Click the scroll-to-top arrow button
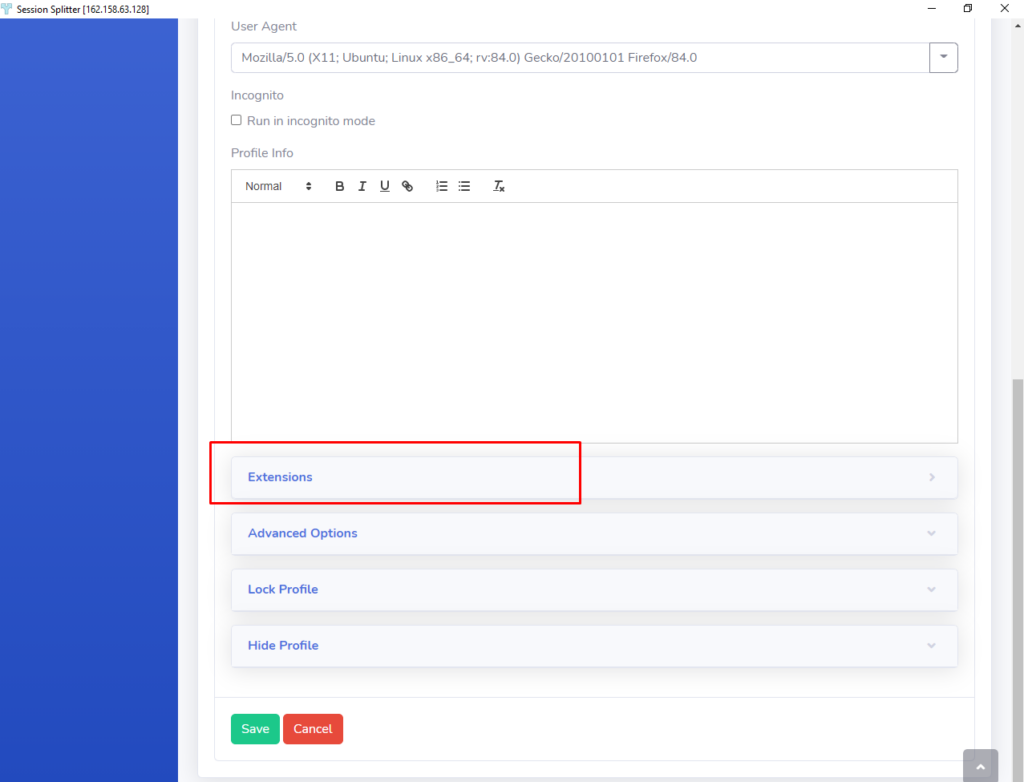The height and width of the screenshot is (782, 1024). coord(980,766)
